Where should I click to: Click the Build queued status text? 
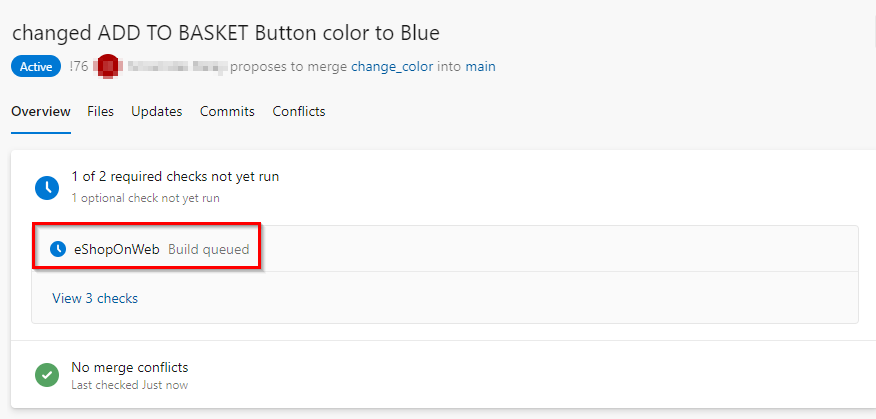coord(209,249)
